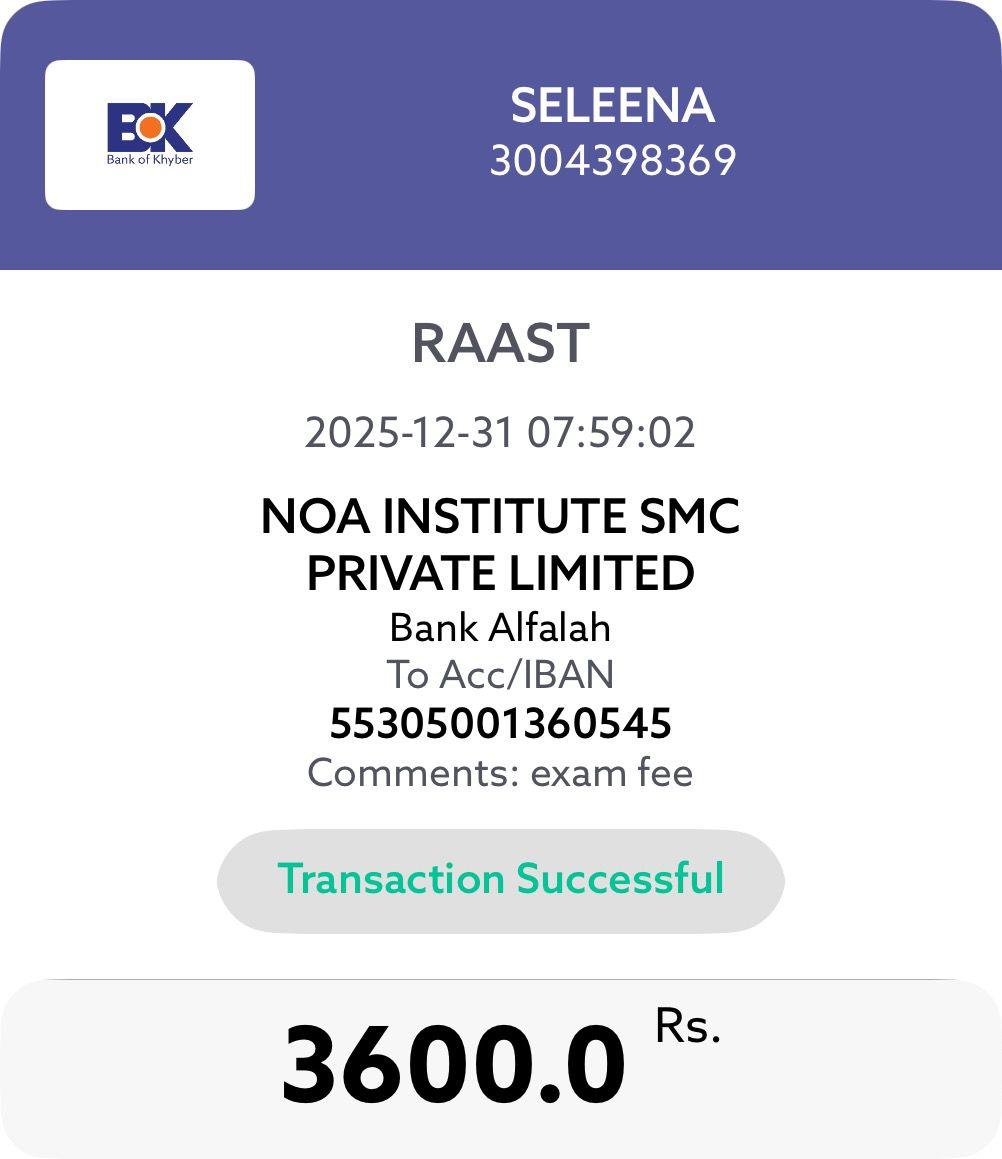Select the sender name SELEENA
Viewport: 1002px width, 1159px height.
pyautogui.click(x=612, y=106)
